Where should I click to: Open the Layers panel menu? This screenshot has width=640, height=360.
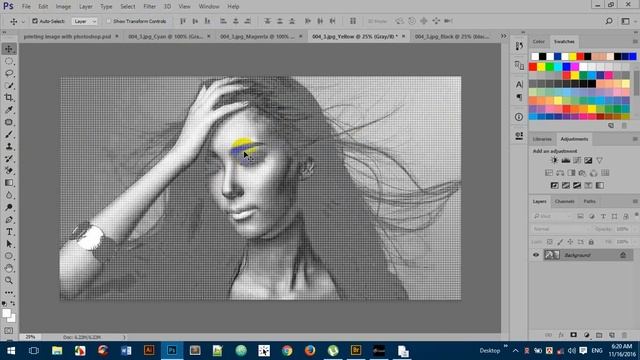pyautogui.click(x=635, y=202)
